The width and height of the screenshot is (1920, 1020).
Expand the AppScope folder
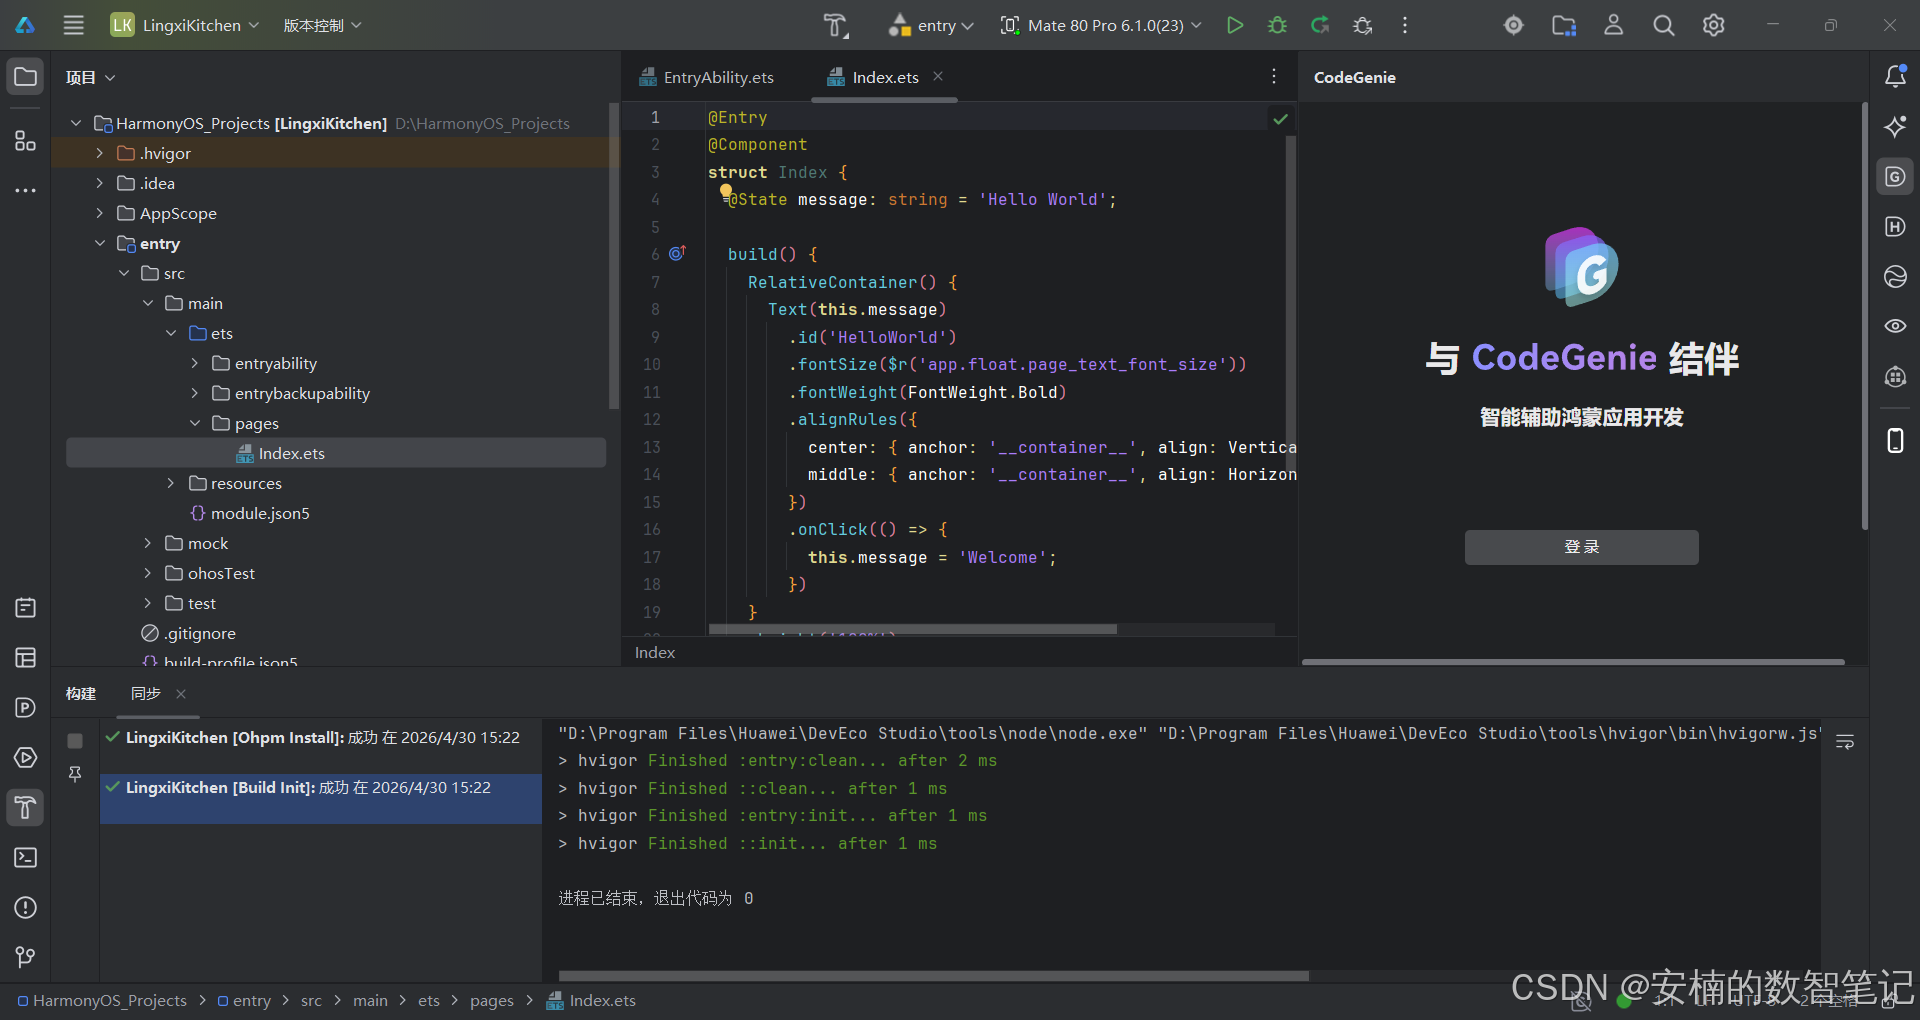coord(99,213)
